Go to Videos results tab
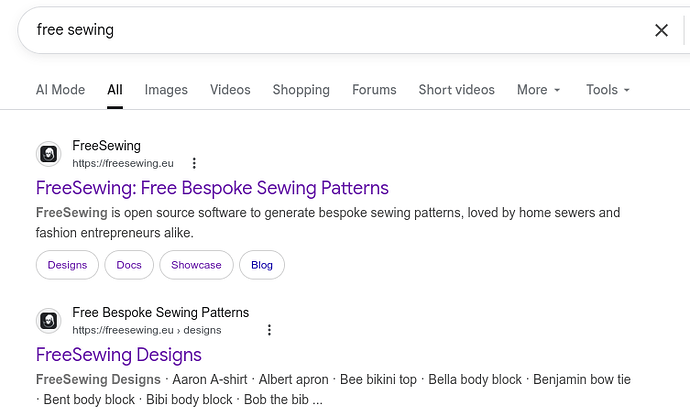Viewport: 690px width, 416px height. (230, 90)
